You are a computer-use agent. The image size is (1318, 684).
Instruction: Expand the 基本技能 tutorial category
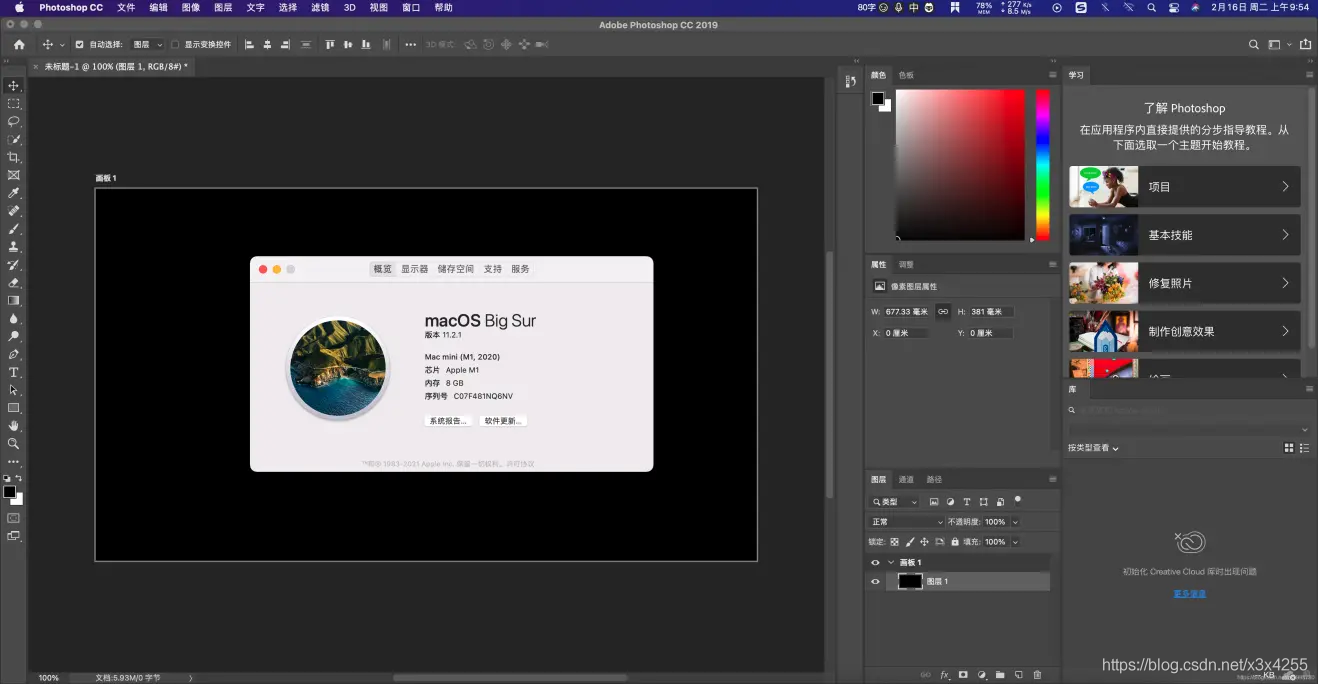[x=1185, y=235]
